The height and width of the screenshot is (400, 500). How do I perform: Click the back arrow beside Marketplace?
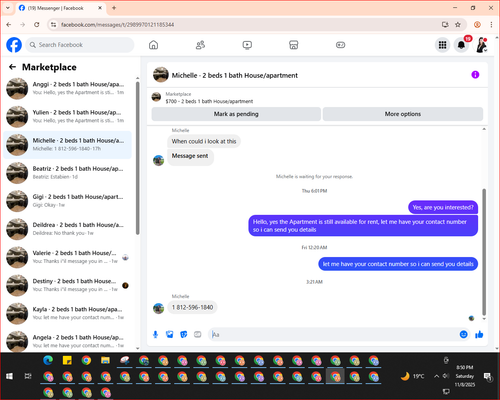pos(13,67)
